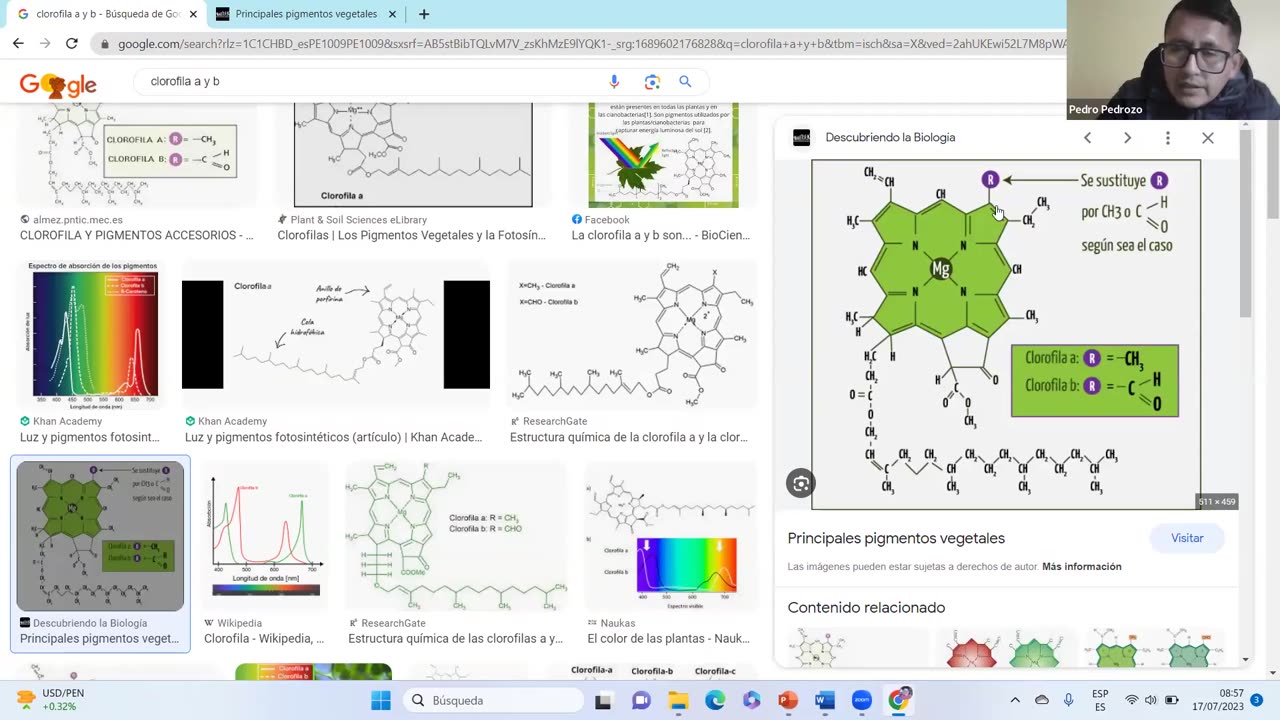Close the image preview panel
The width and height of the screenshot is (1280, 720).
1208,138
